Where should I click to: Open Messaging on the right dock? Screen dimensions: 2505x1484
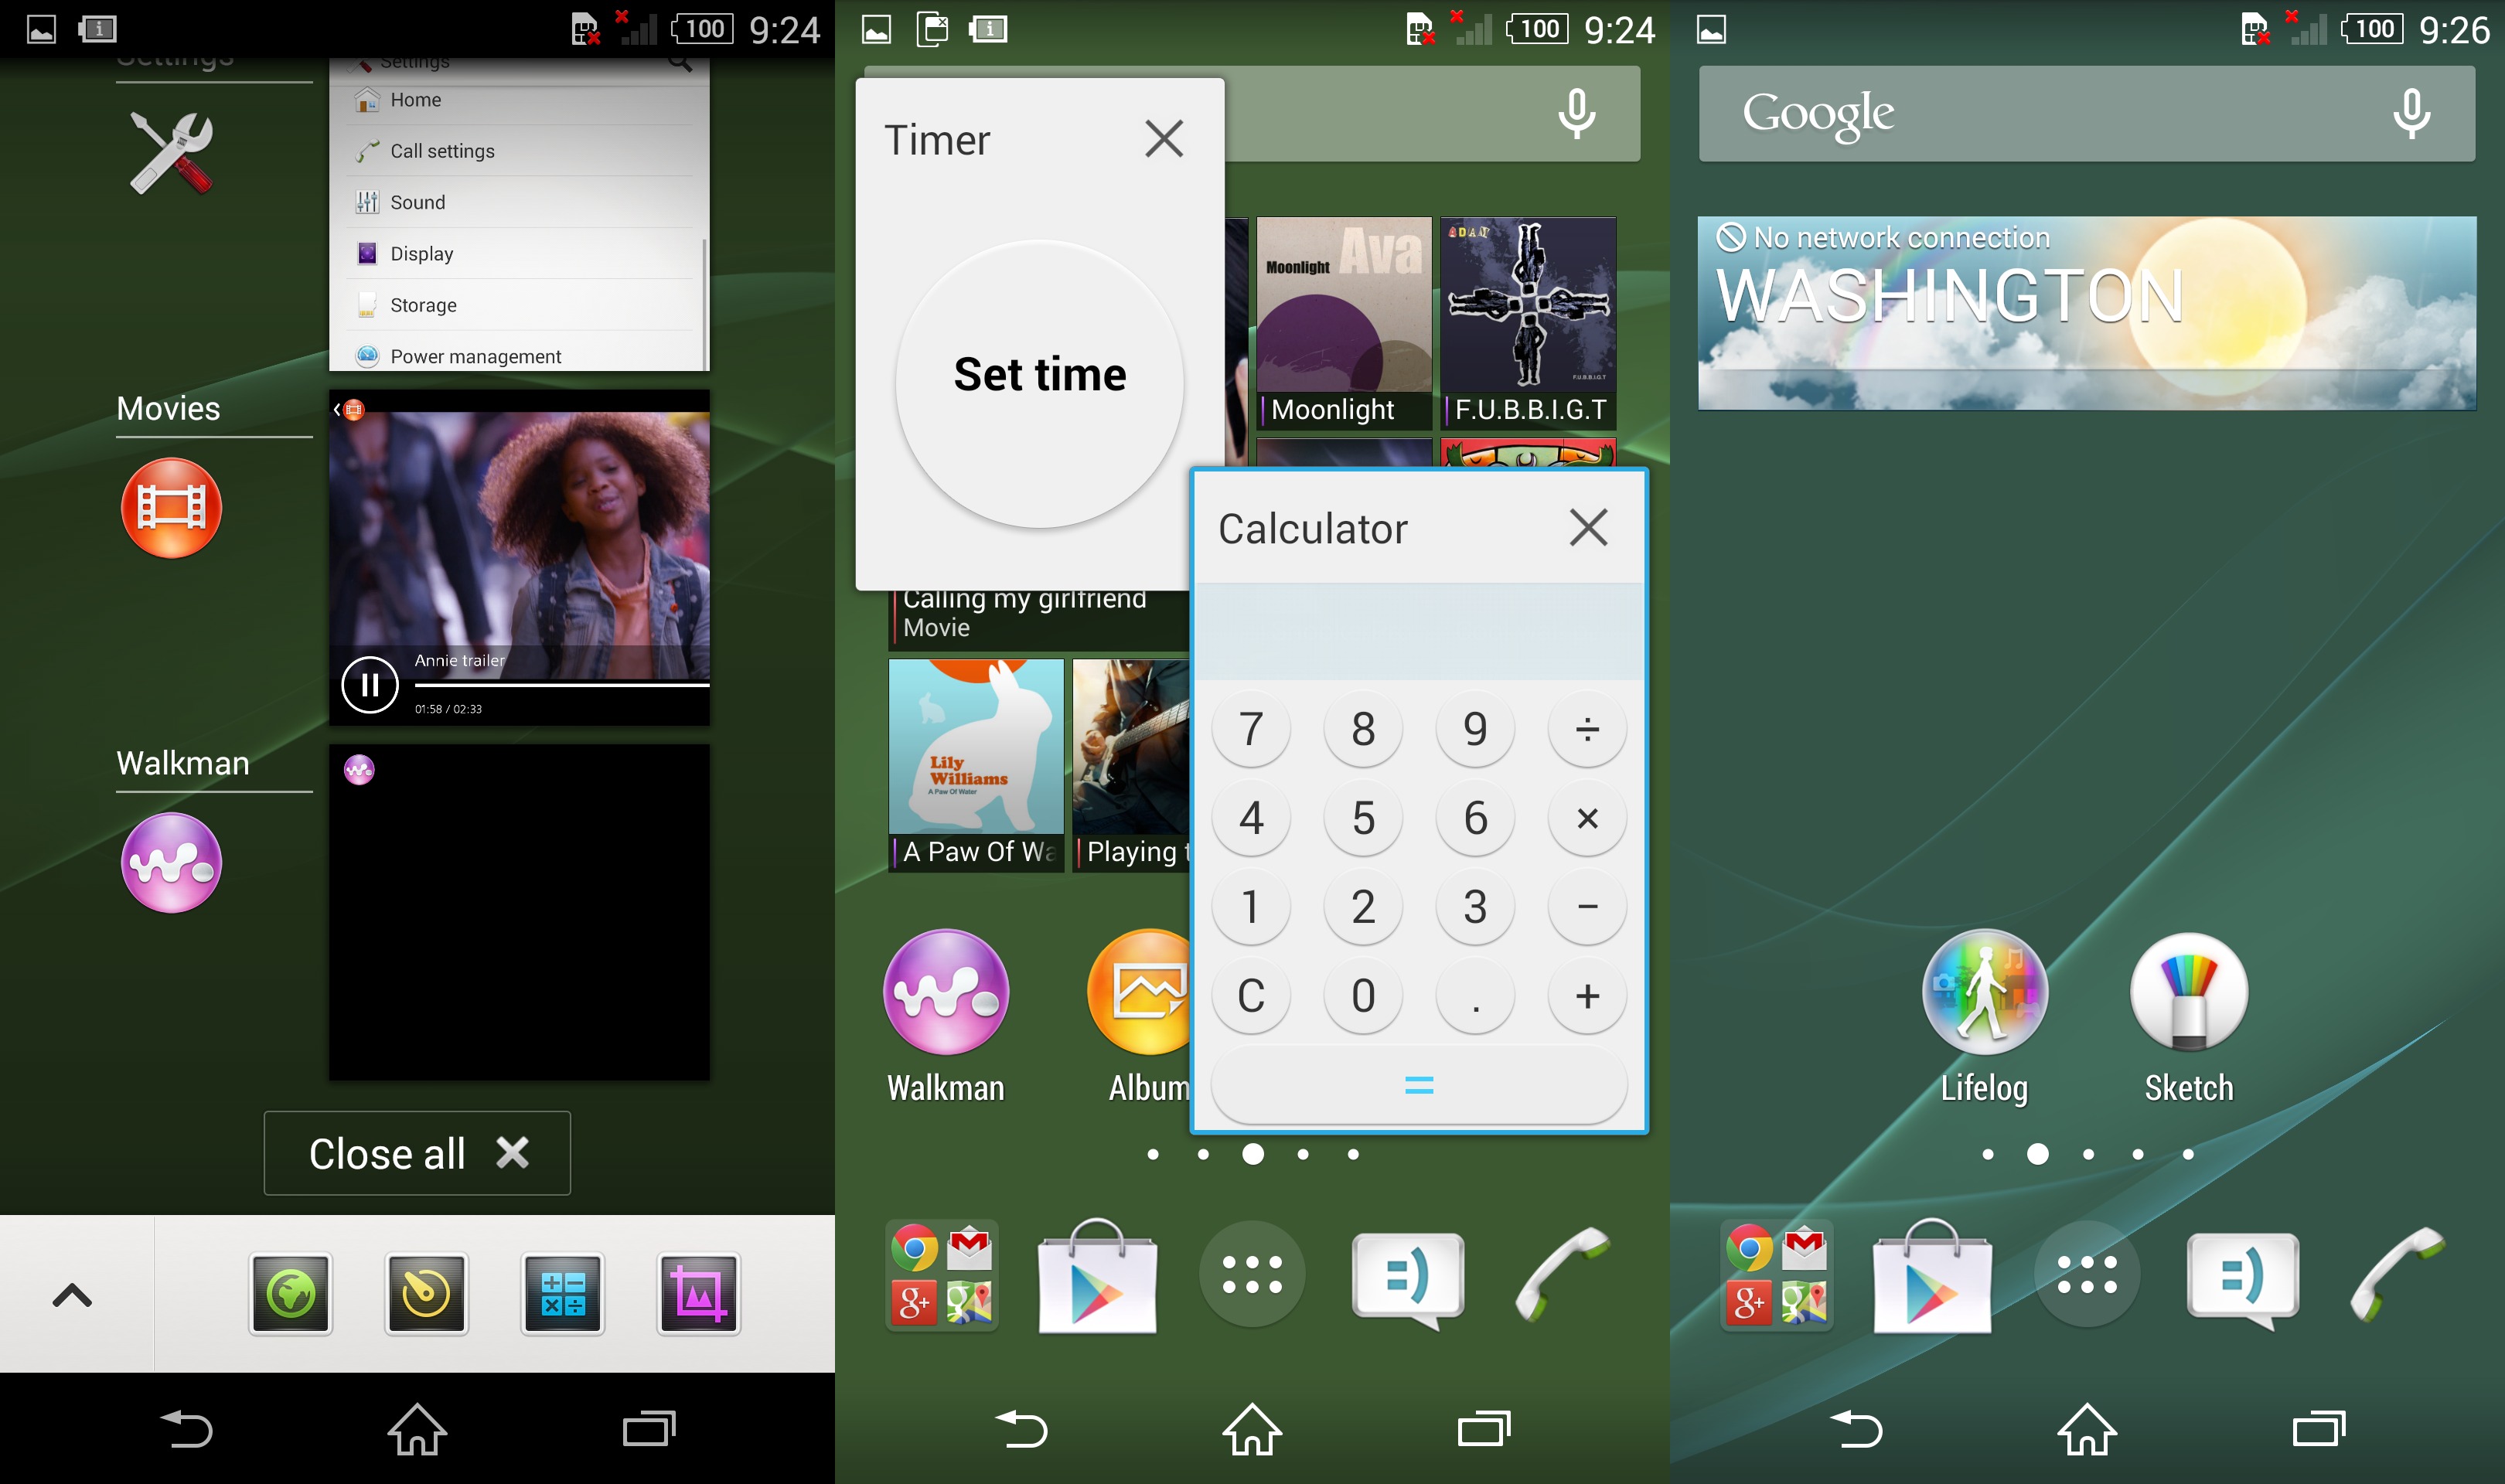[x=2243, y=1279]
